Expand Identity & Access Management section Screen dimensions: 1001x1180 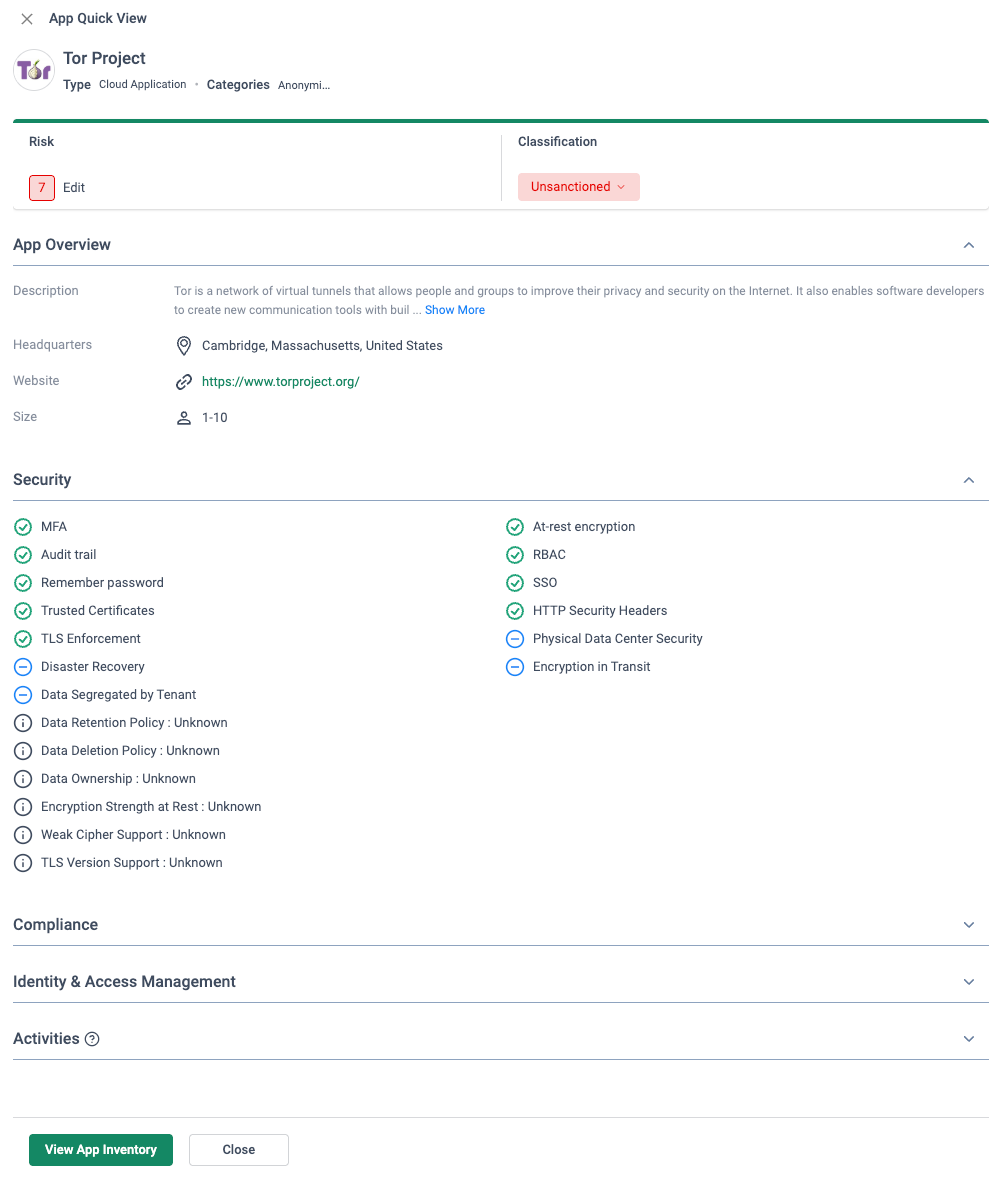[x=969, y=982]
